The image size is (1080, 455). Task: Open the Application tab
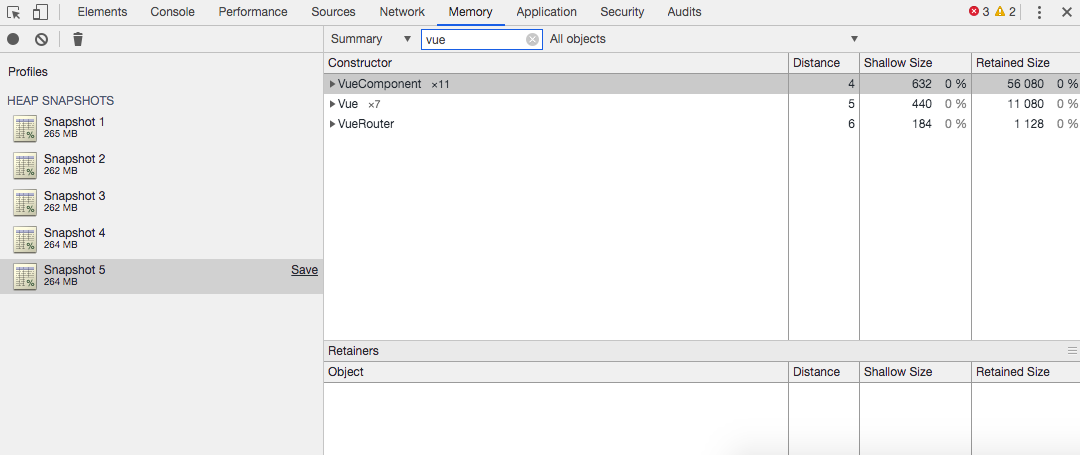coord(546,12)
